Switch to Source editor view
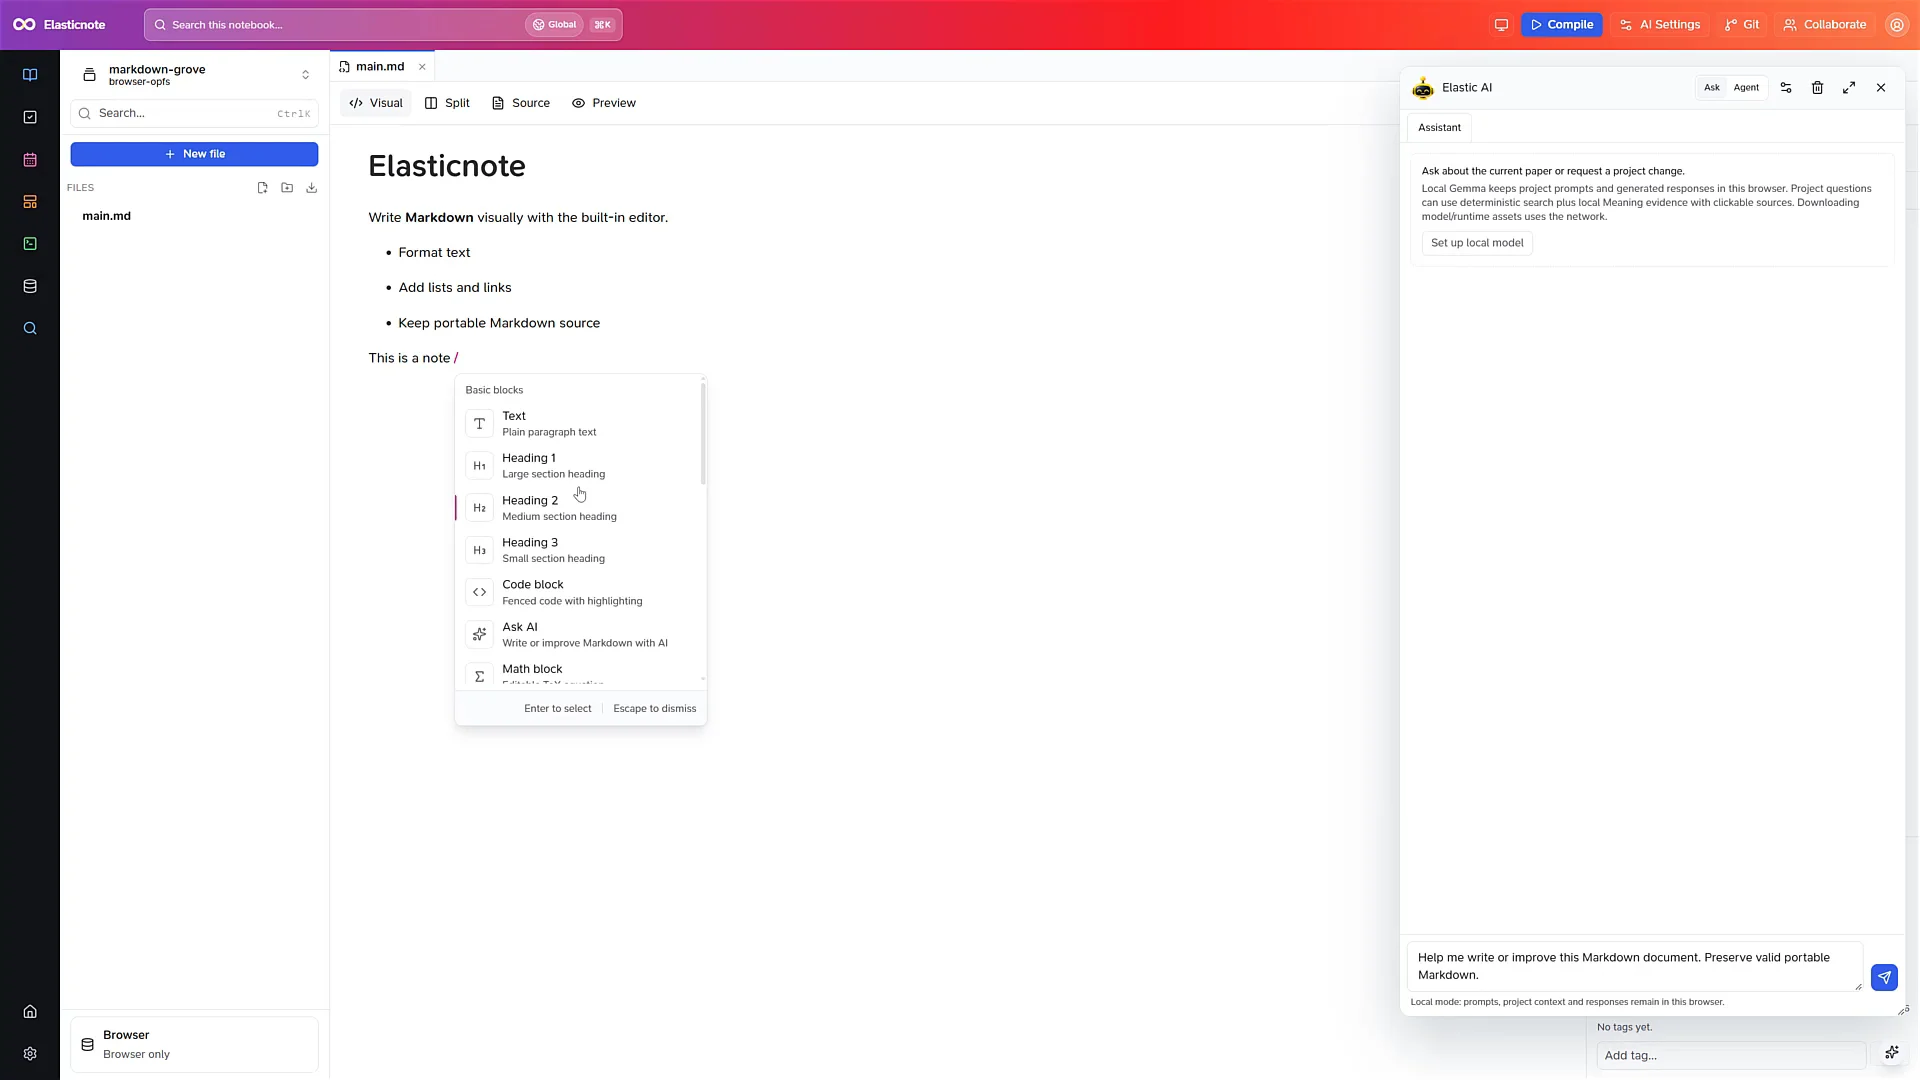Viewport: 1920px width, 1080px height. click(x=521, y=103)
